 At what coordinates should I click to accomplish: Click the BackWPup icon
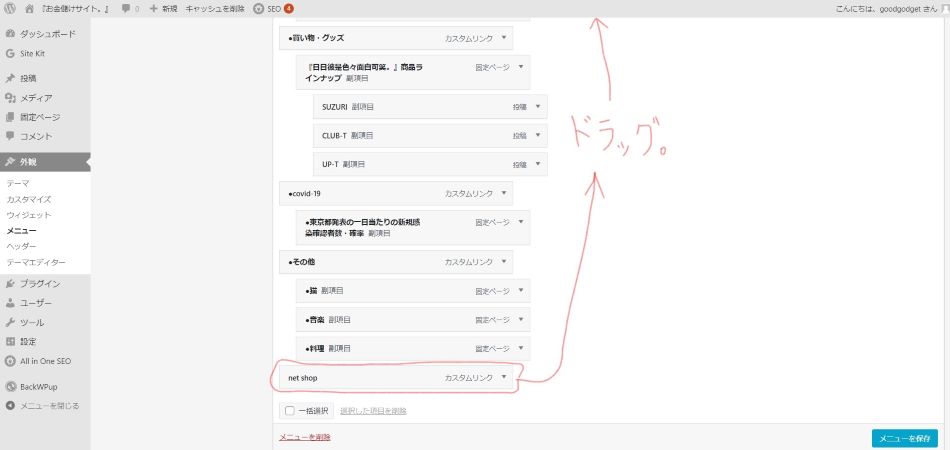[x=10, y=386]
